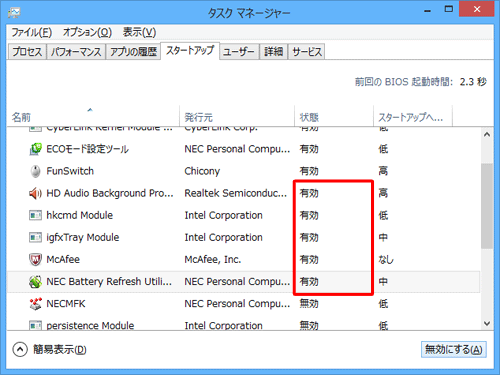
Task: Collapse to simple view with 簡易表示 arrow
Action: pyautogui.click(x=20, y=350)
